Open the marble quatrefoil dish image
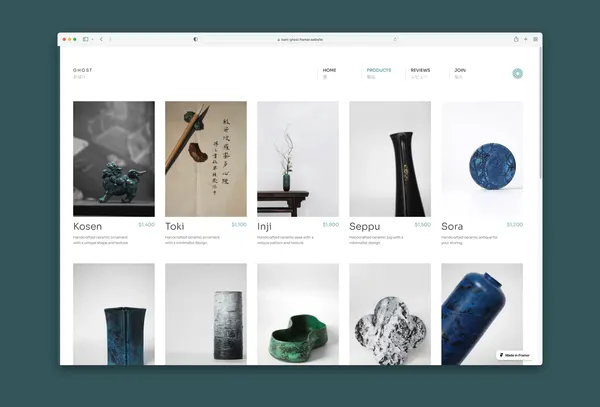Image resolution: width=600 pixels, height=407 pixels. (x=390, y=314)
